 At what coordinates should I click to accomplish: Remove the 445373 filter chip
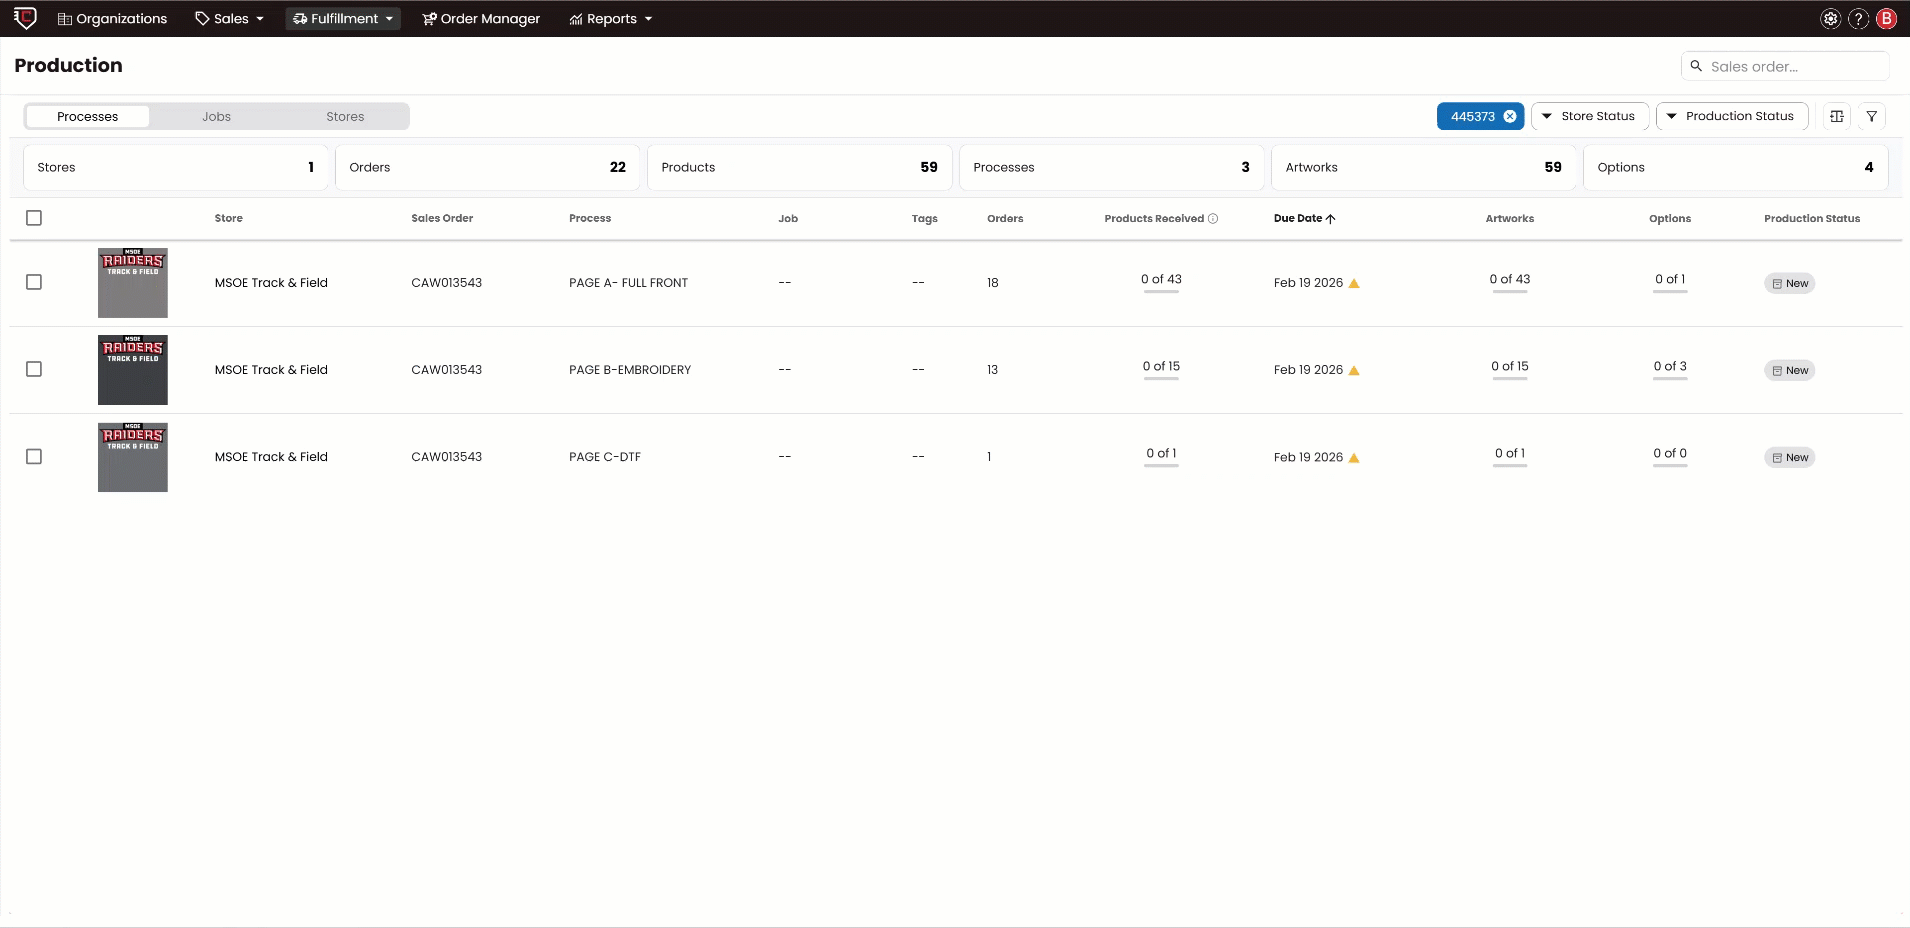(1510, 117)
